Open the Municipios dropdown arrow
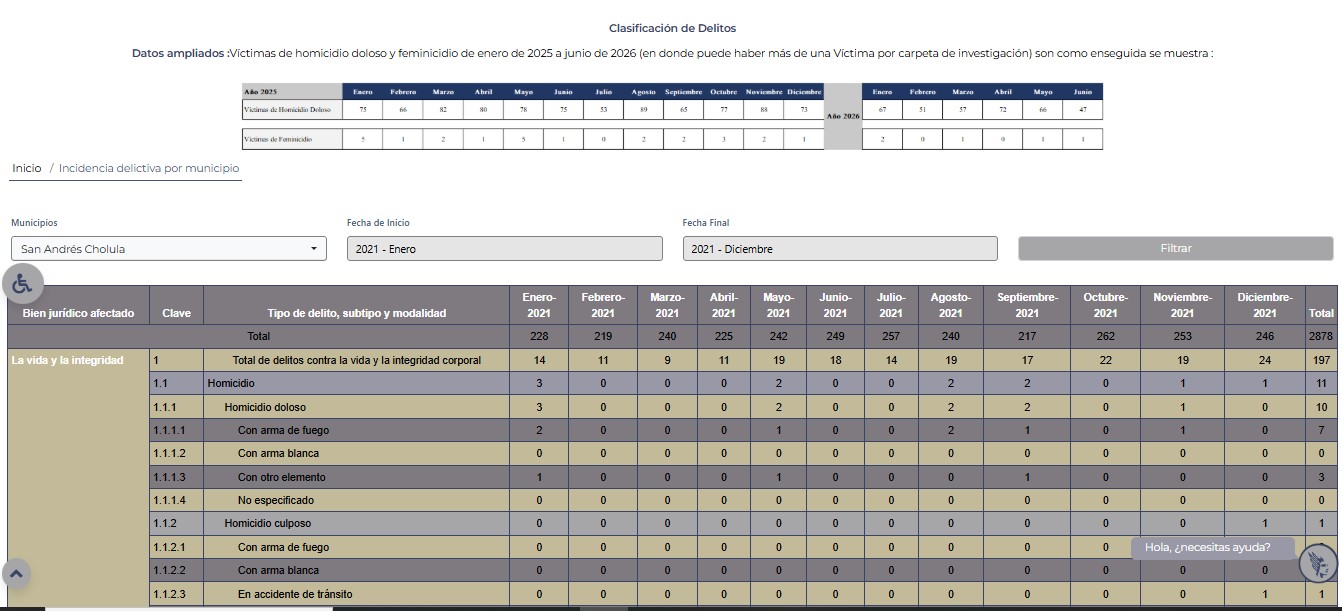1342x611 pixels. [313, 248]
